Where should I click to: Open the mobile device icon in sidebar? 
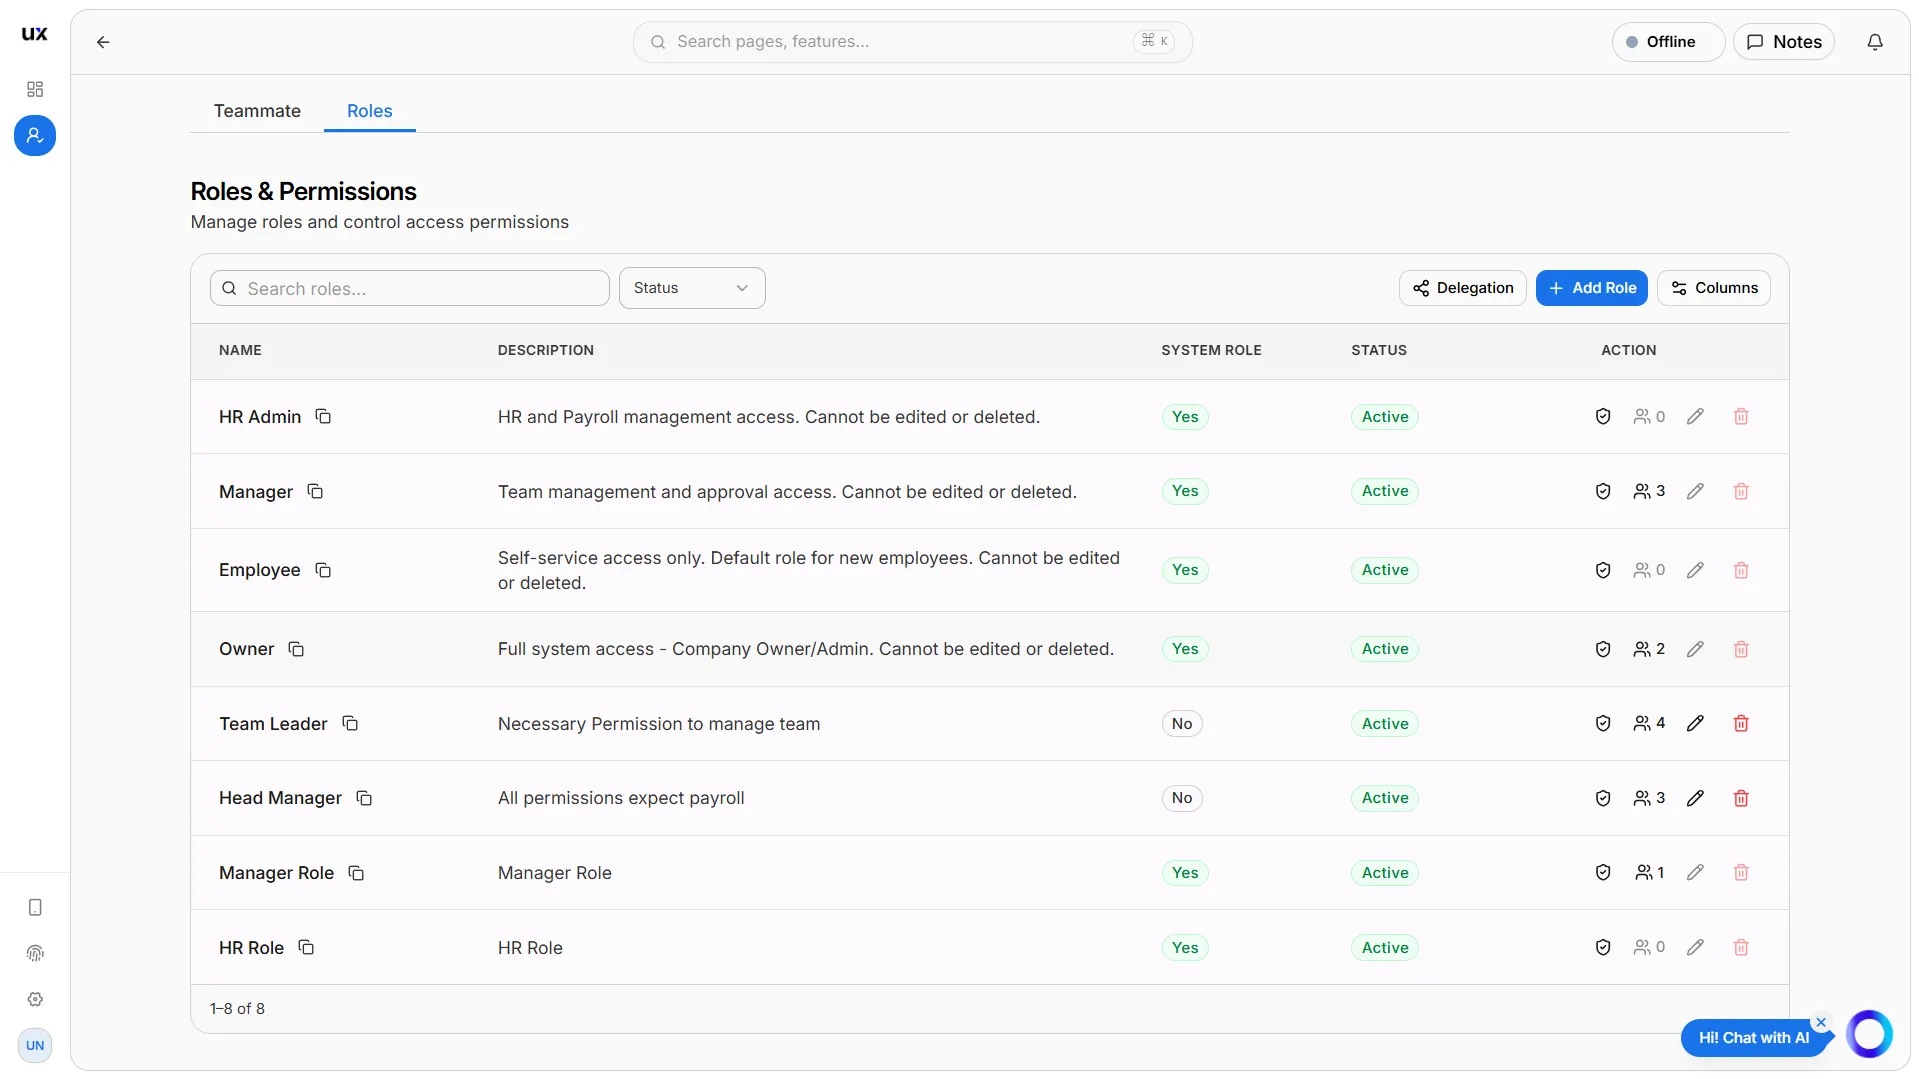click(35, 907)
